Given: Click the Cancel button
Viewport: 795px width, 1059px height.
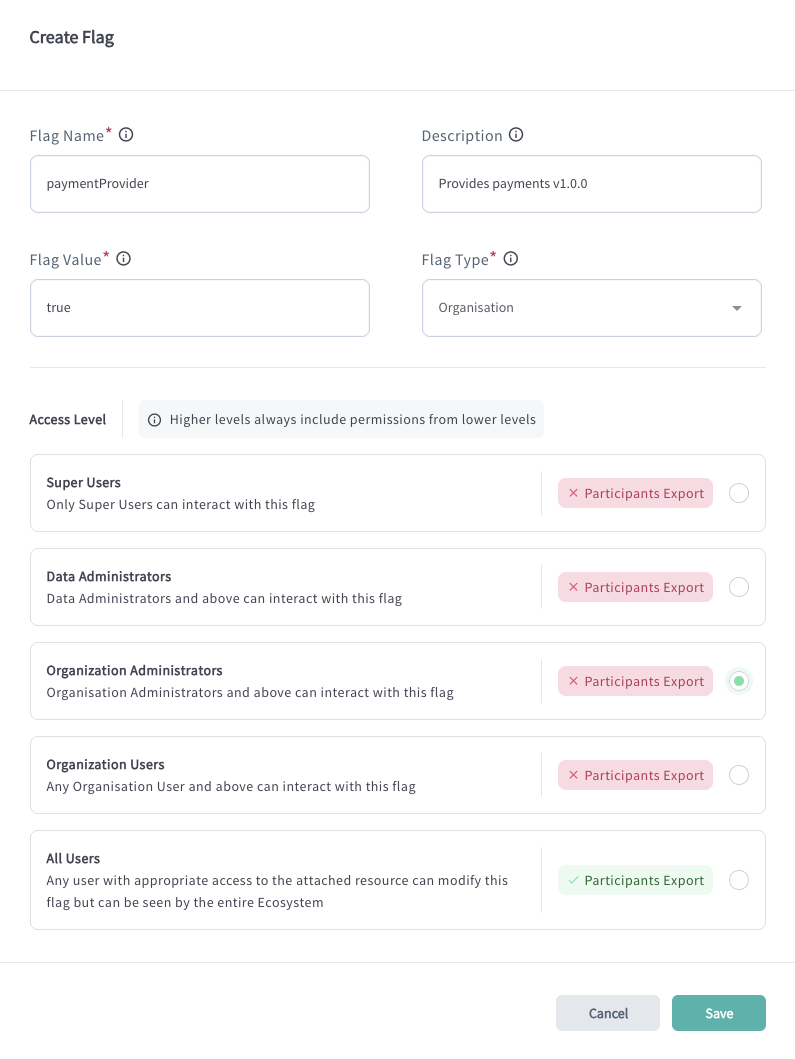Looking at the screenshot, I should pos(608,1013).
